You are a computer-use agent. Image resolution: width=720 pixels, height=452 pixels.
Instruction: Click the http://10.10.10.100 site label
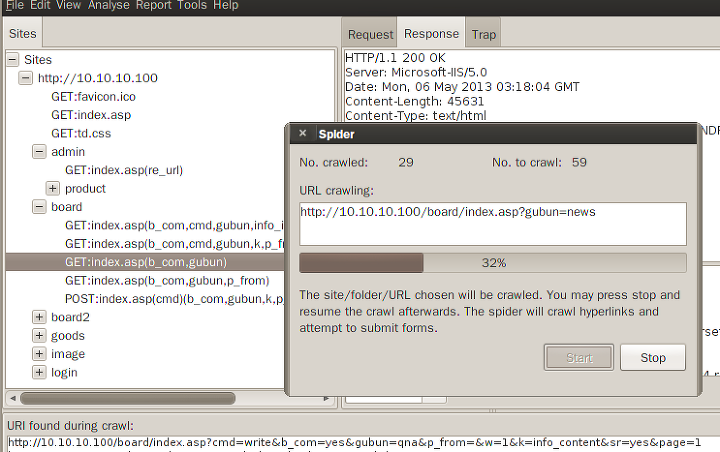pyautogui.click(x=98, y=78)
